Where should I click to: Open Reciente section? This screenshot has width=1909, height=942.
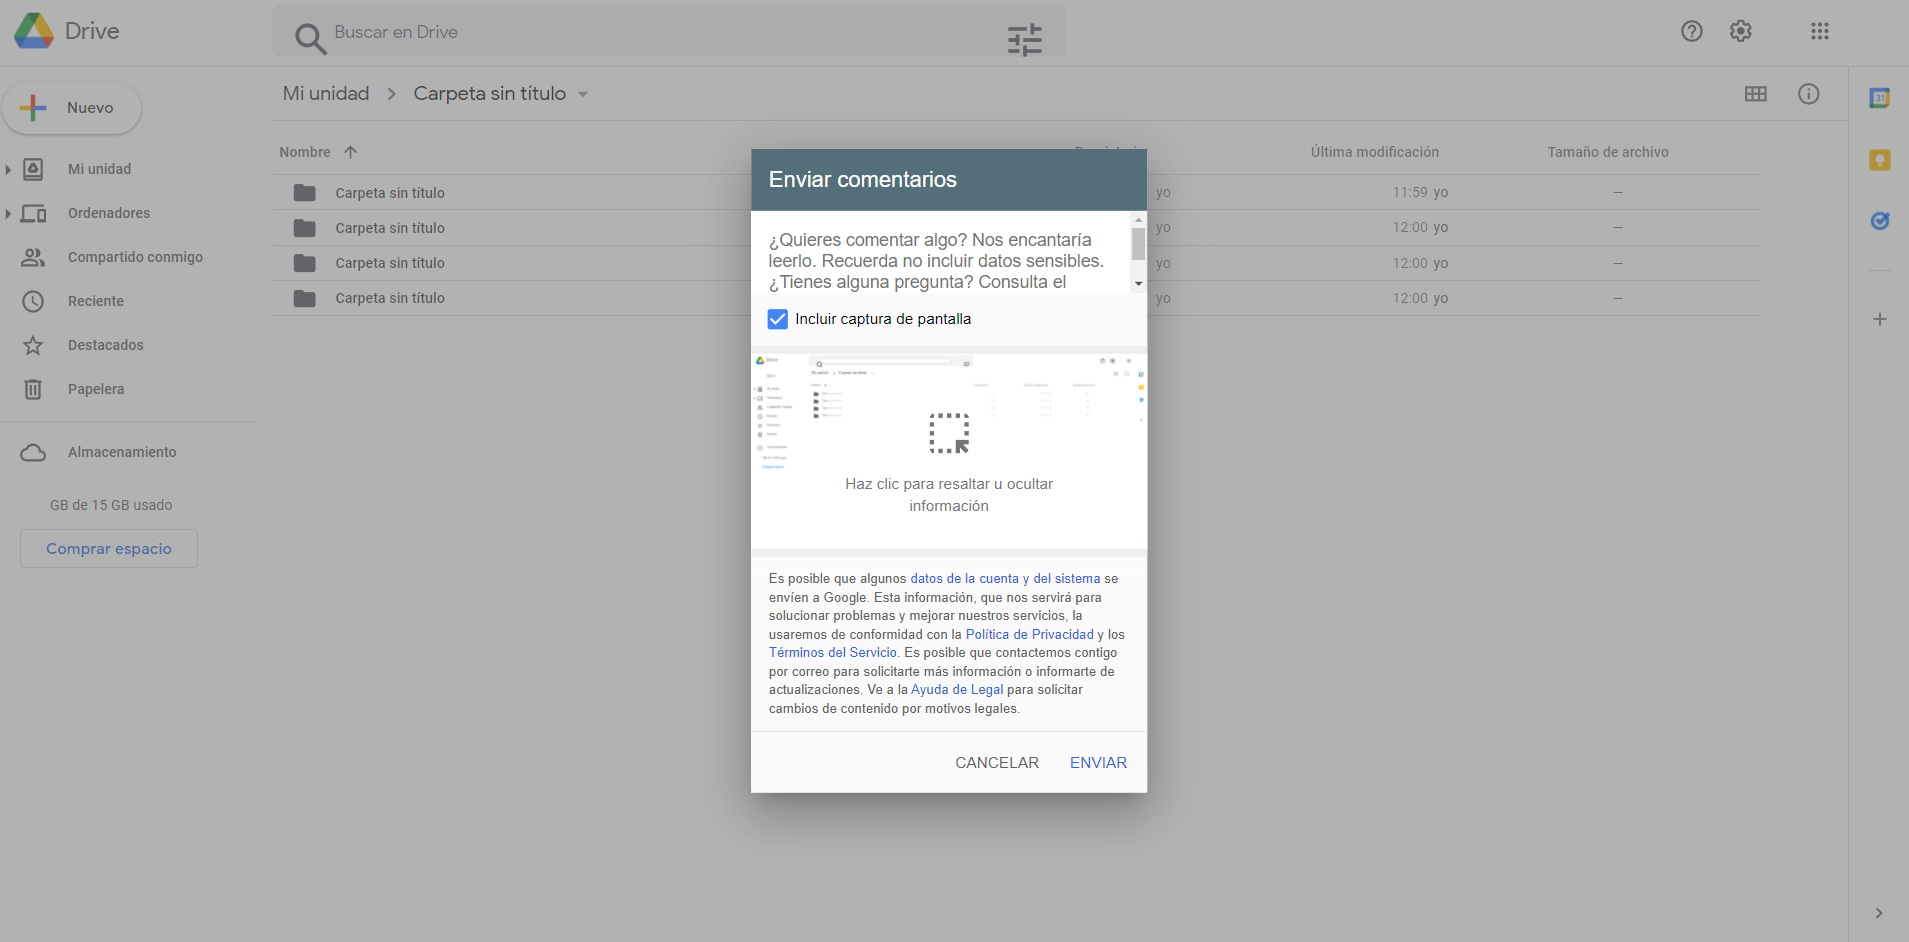[x=96, y=301]
